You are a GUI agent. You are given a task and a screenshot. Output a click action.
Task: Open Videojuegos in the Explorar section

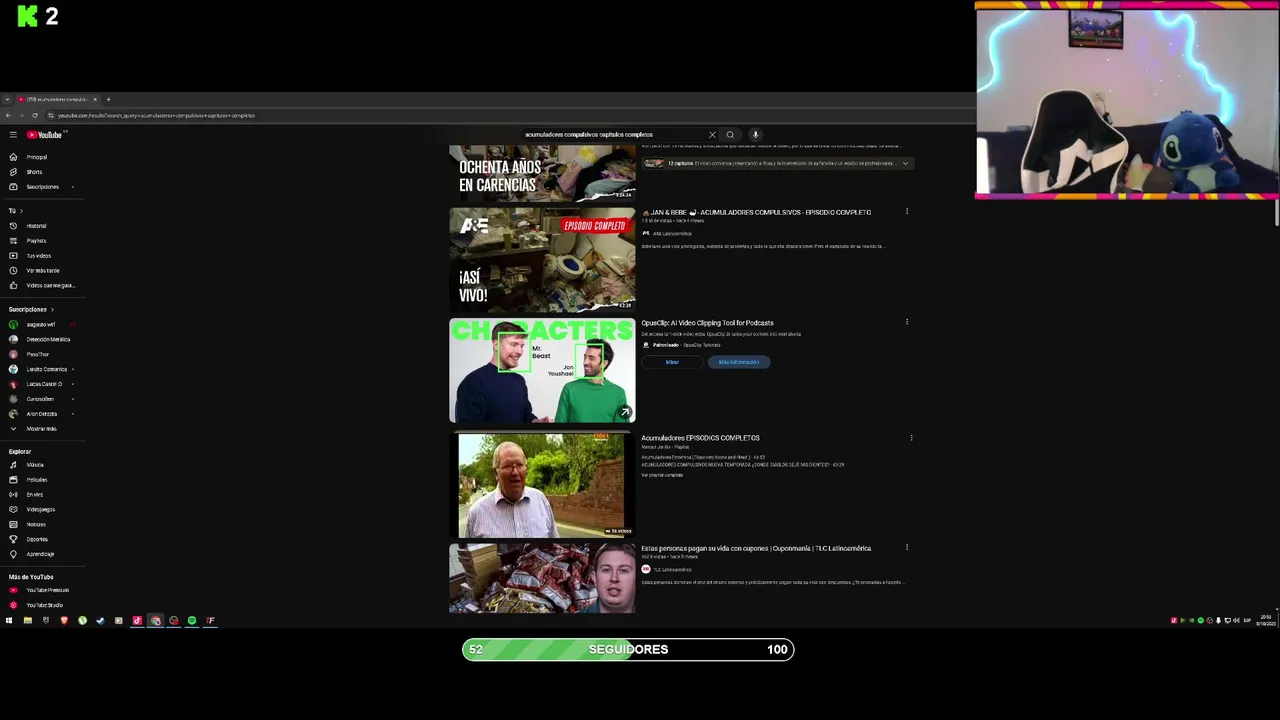click(40, 510)
